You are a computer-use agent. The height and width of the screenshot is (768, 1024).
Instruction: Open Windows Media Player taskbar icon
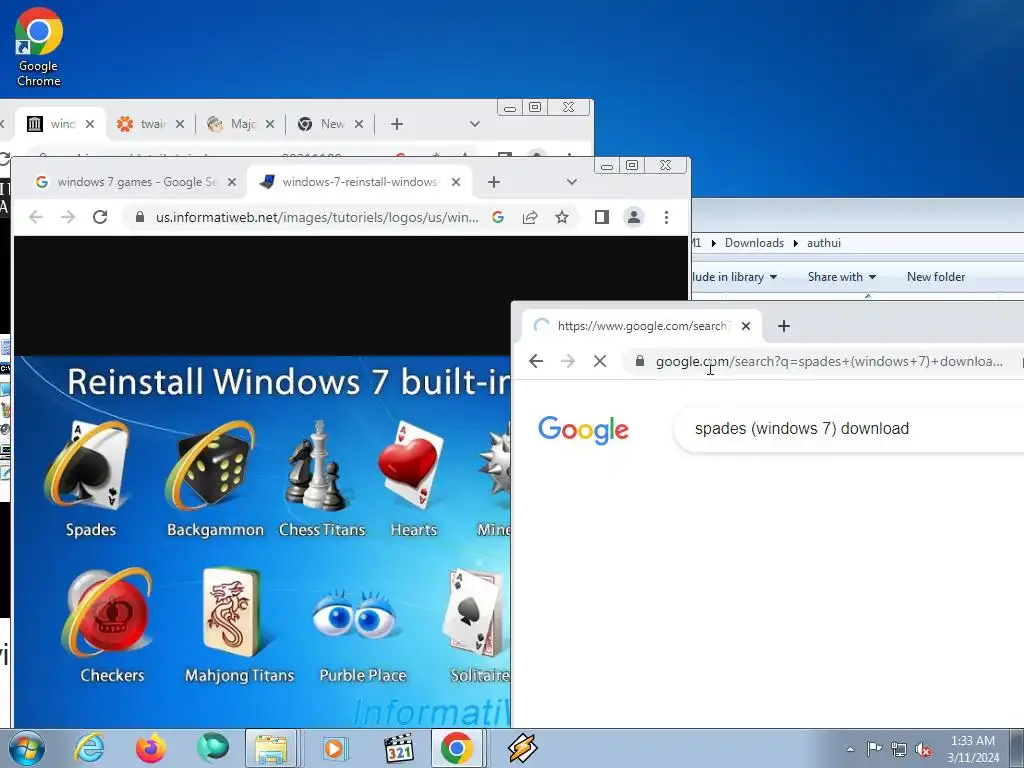[334, 748]
